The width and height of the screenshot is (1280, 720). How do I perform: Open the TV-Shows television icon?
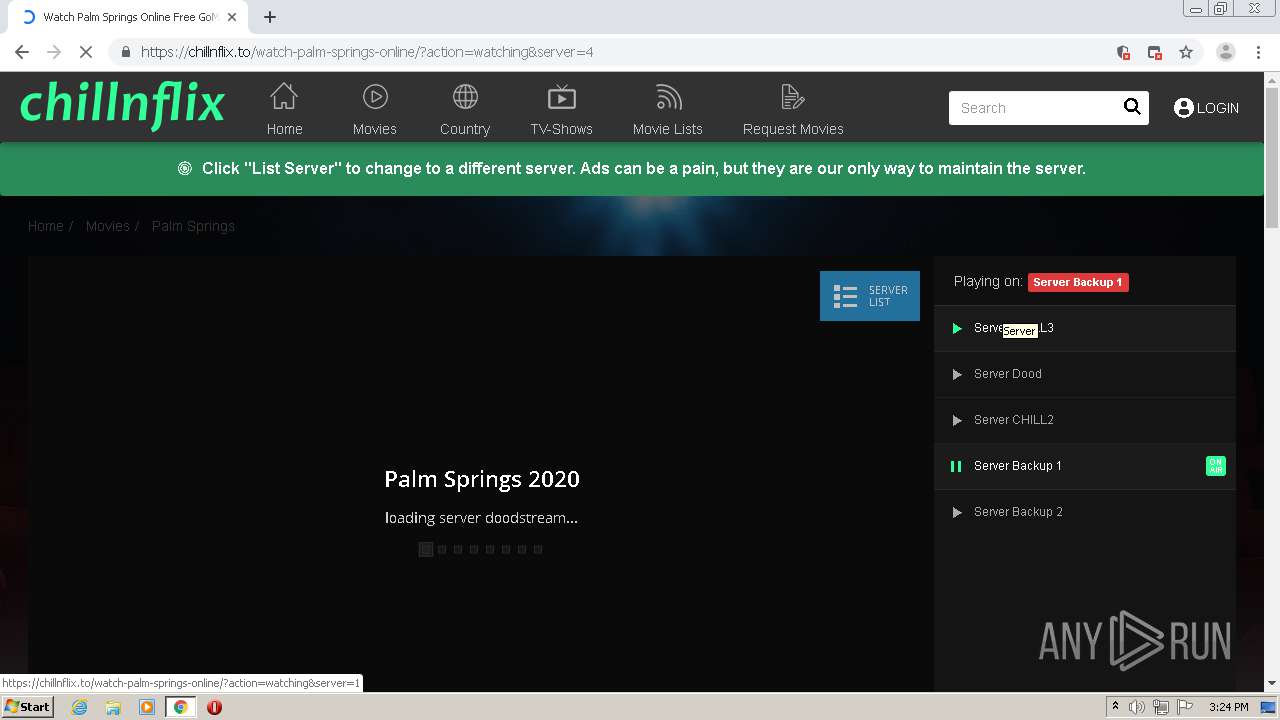[x=562, y=97]
